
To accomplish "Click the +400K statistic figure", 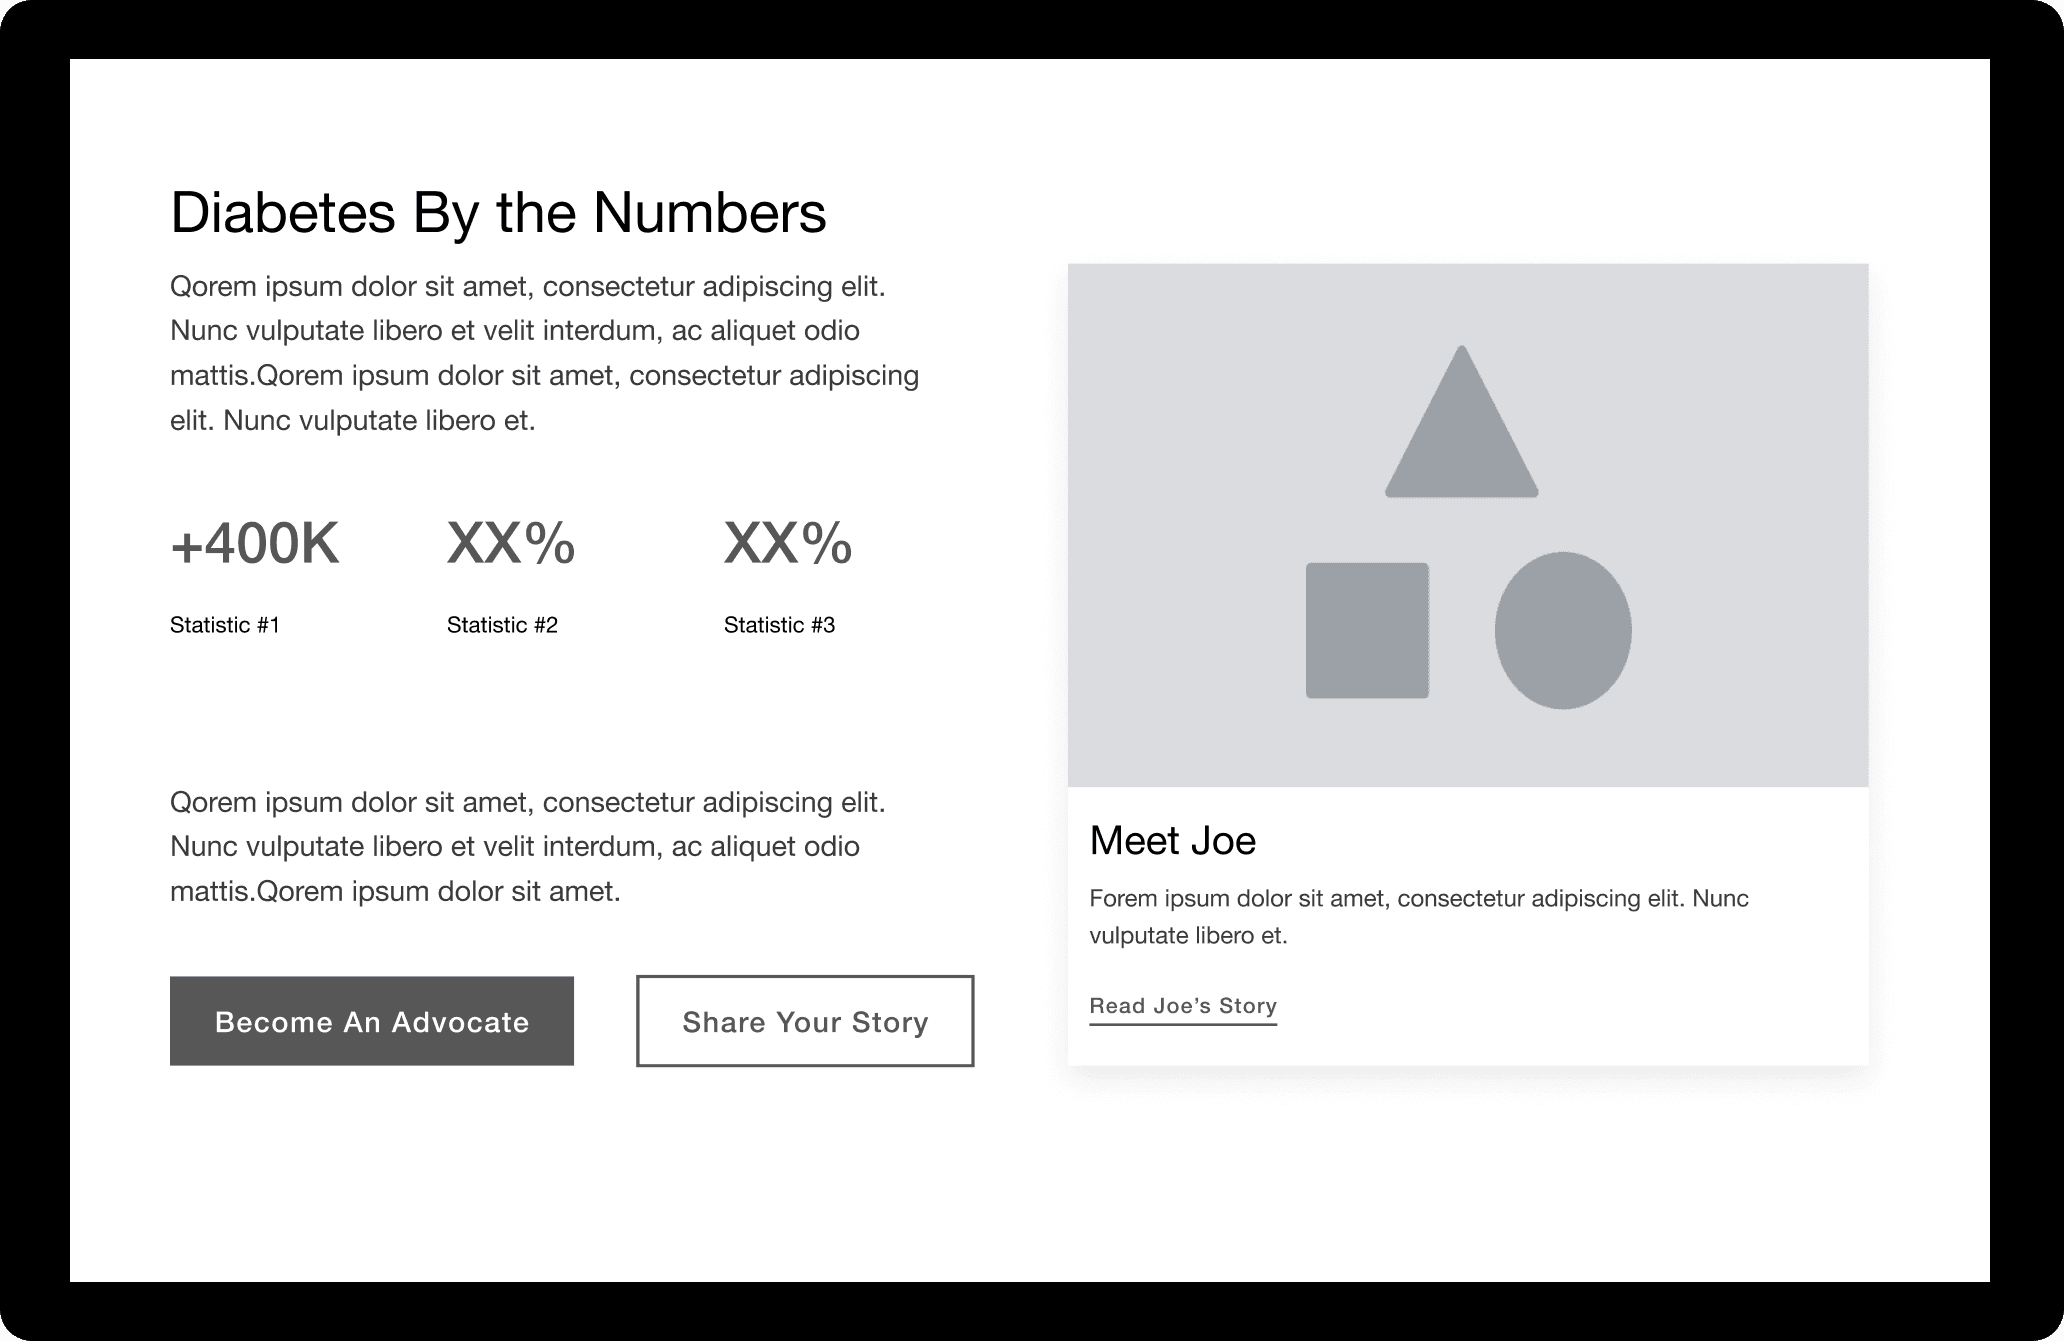I will (x=255, y=544).
